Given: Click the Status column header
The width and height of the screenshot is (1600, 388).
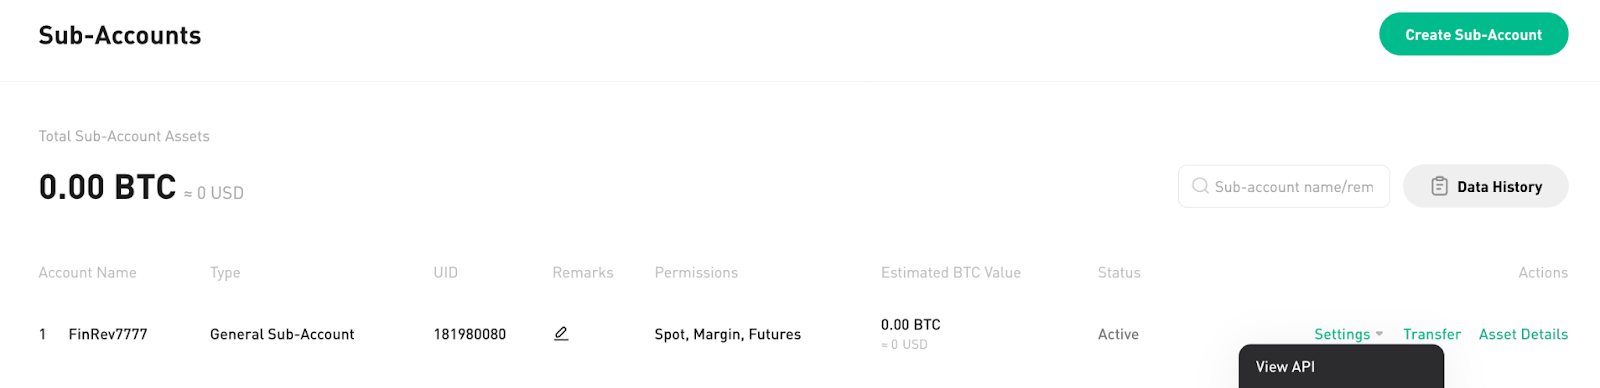Looking at the screenshot, I should 1119,272.
